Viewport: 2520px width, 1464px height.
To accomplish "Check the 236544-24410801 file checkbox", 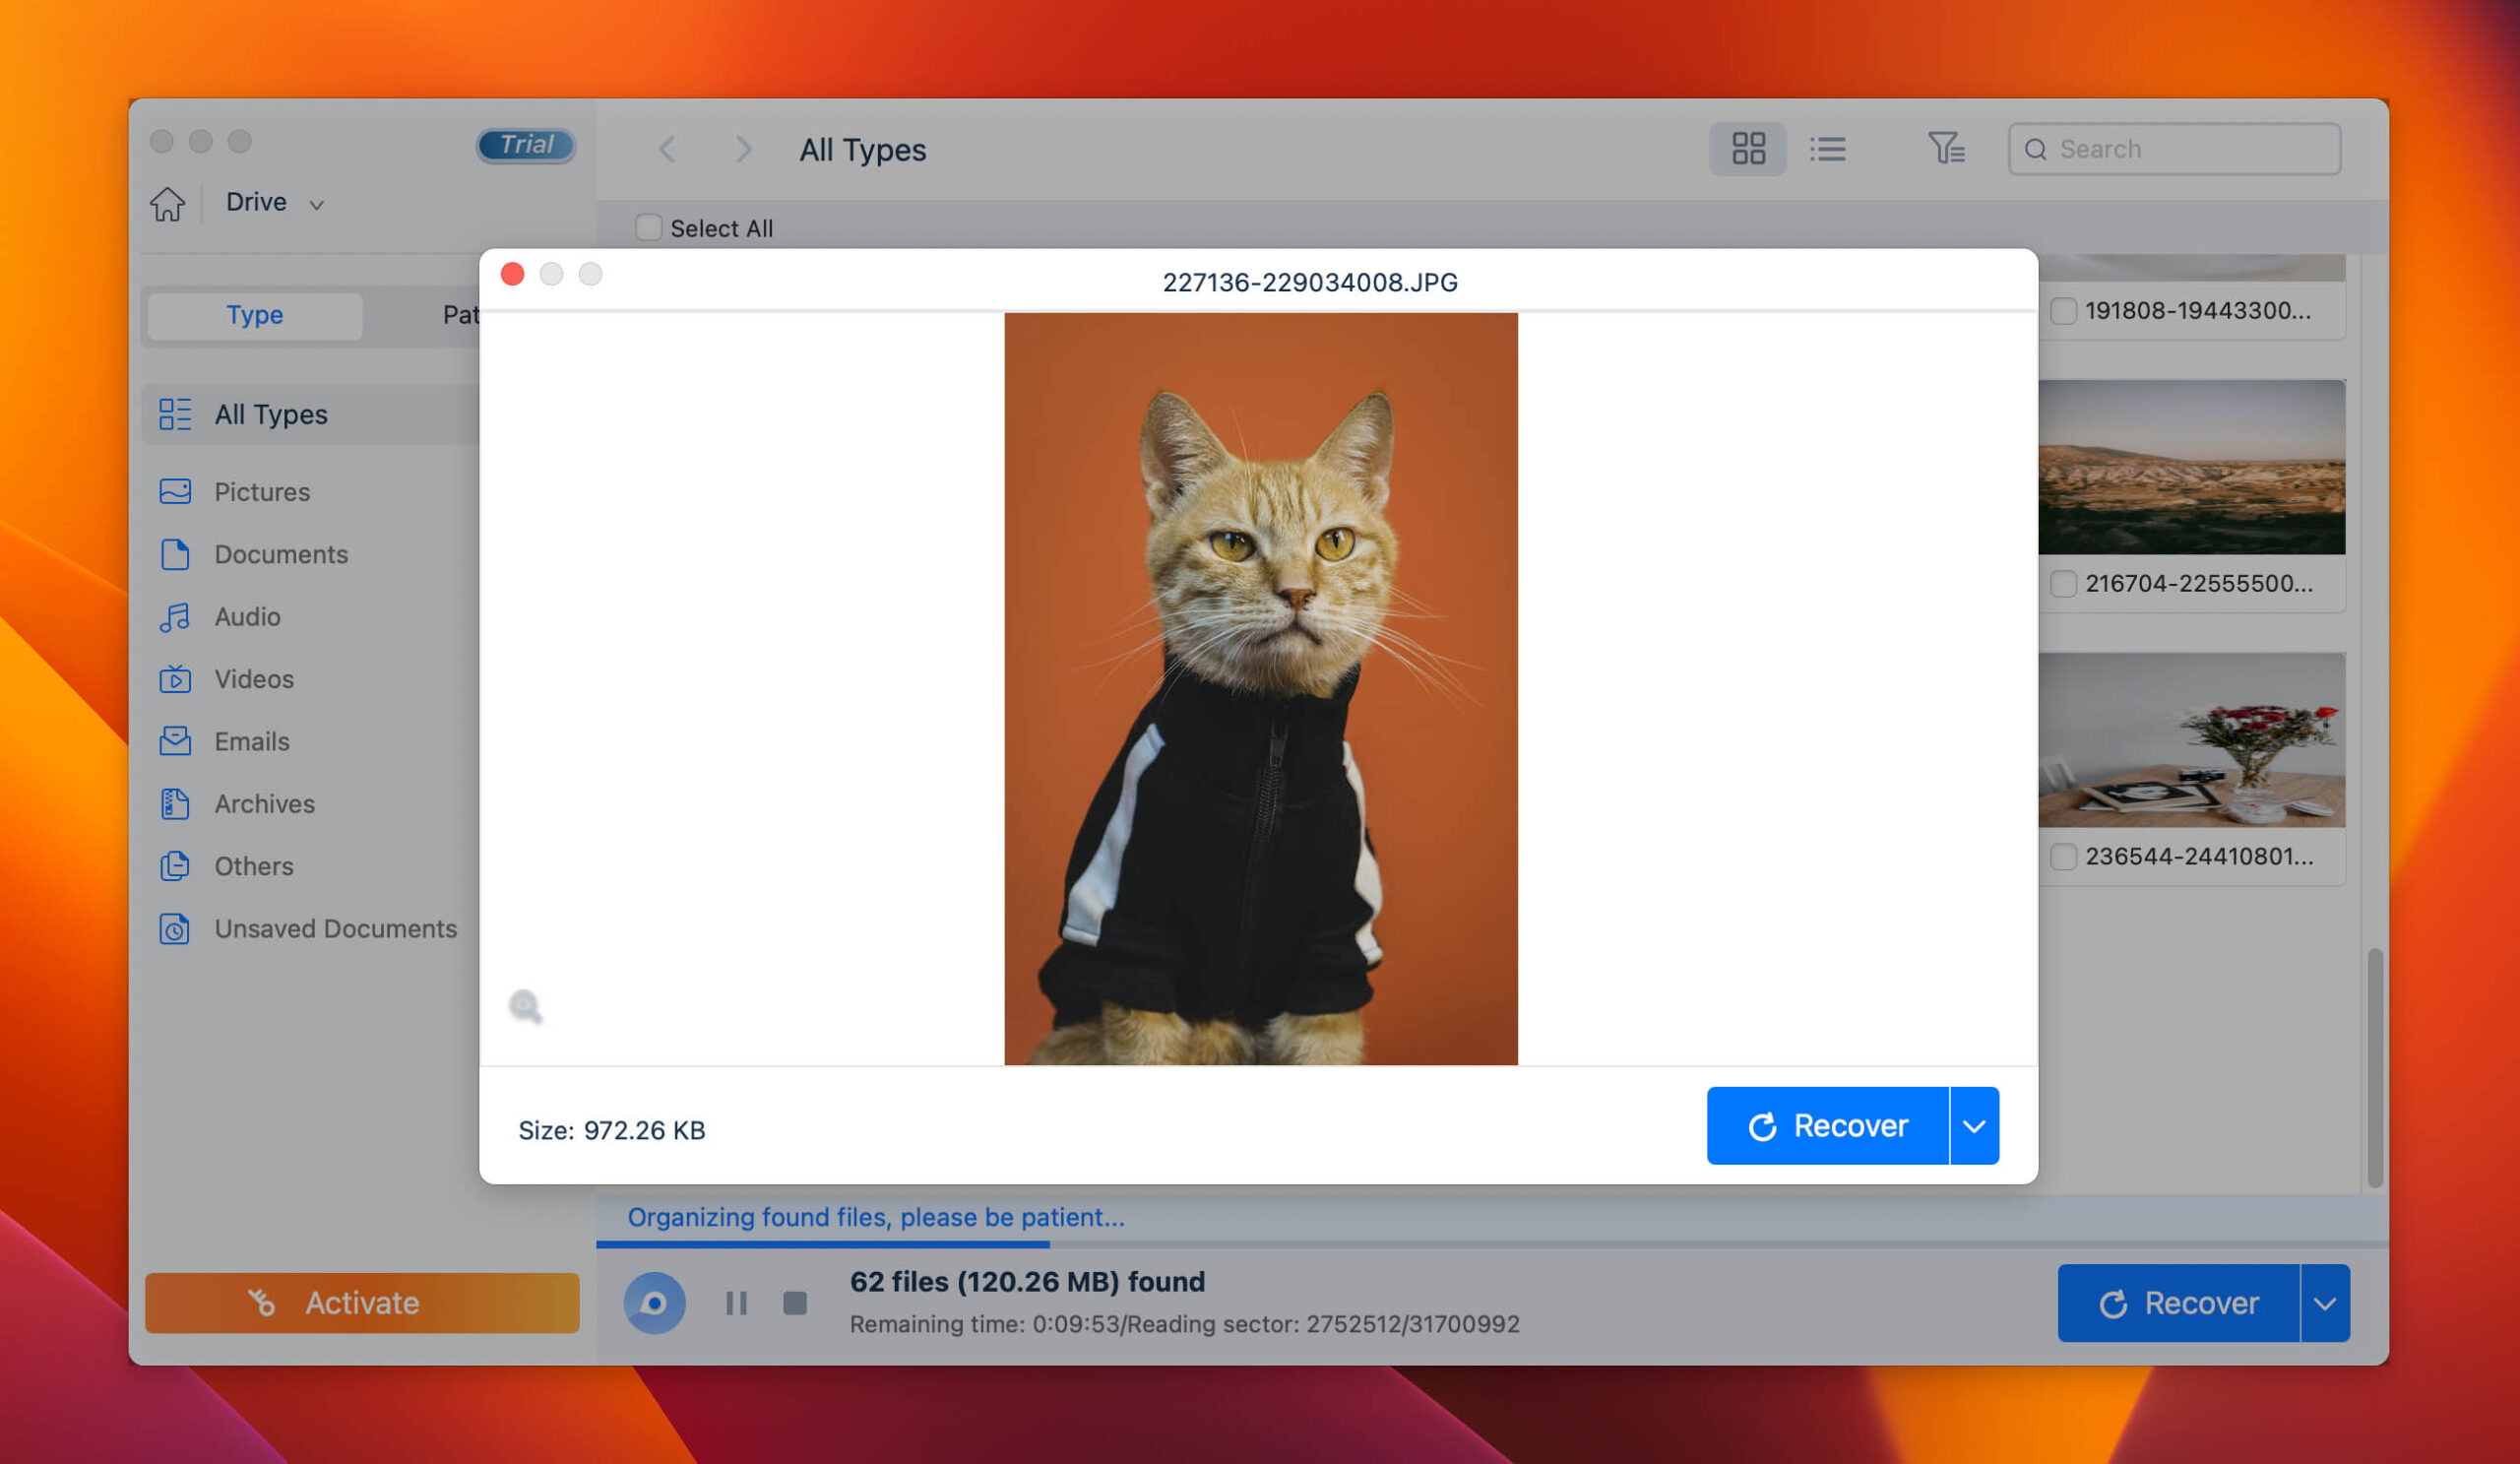I will tap(2063, 857).
